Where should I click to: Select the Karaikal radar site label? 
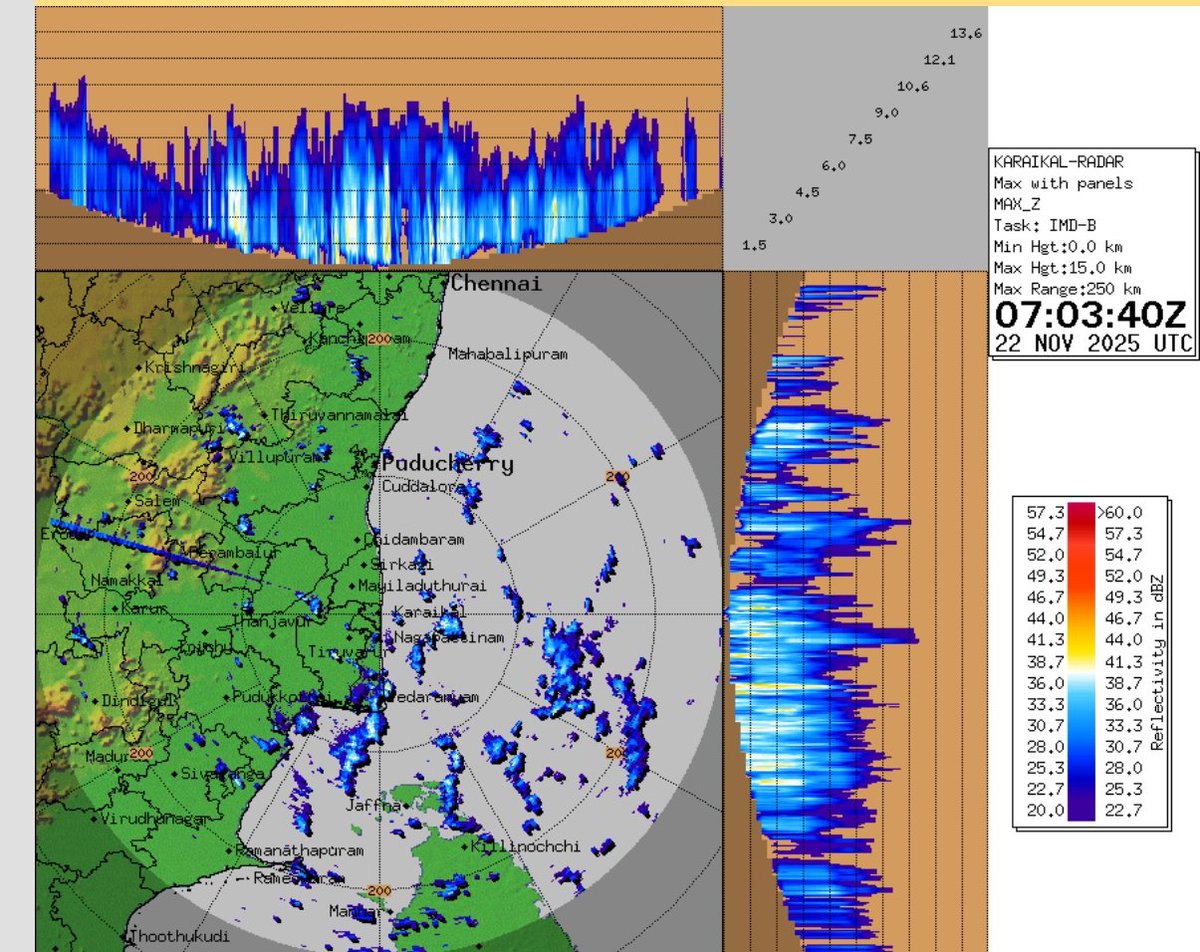click(x=429, y=611)
